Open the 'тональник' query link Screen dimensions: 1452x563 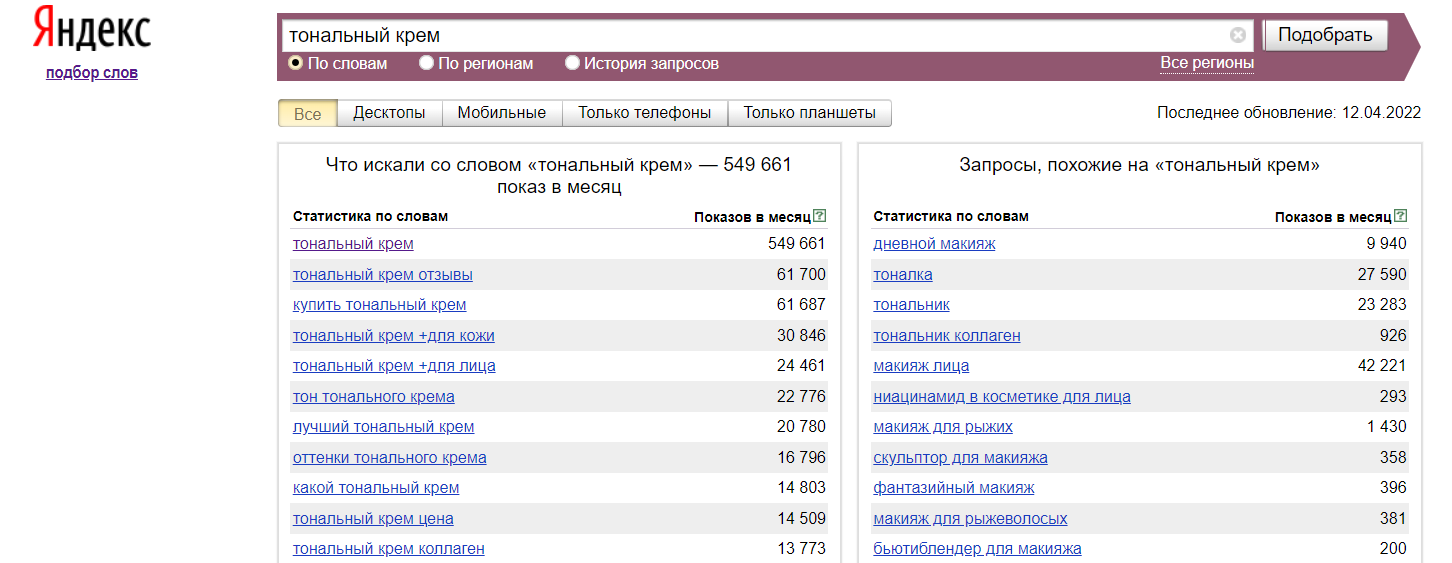[x=911, y=305]
